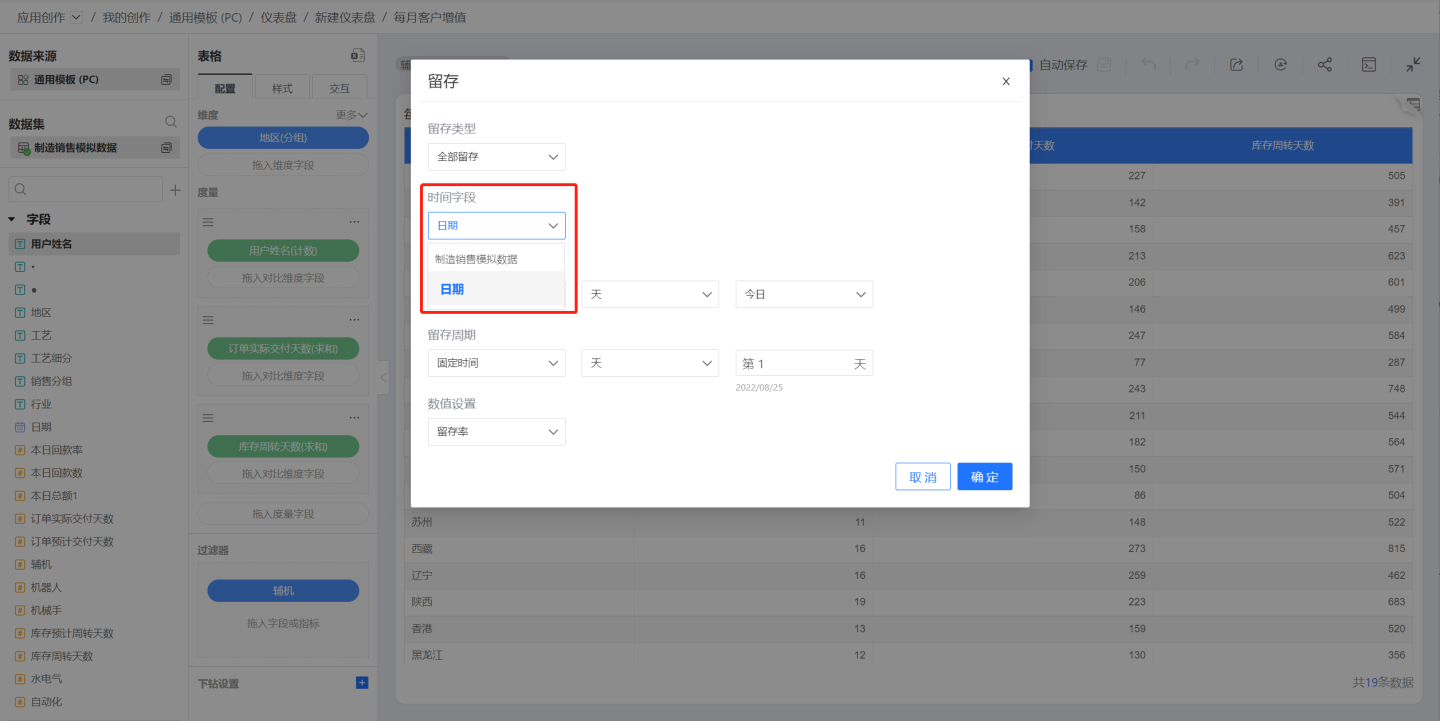Click the collapse fullscreen arrows icon
Viewport: 1440px width, 721px height.
pos(1412,65)
